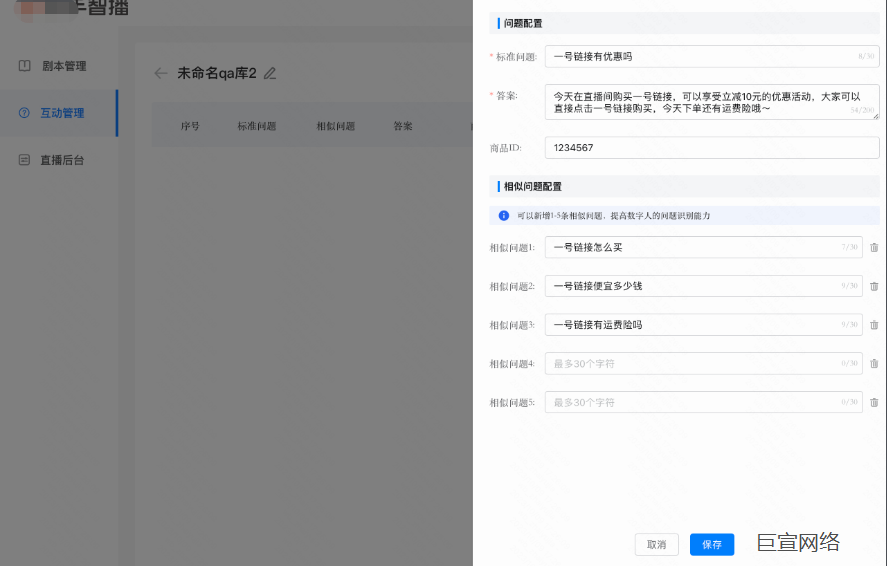Image resolution: width=887 pixels, height=566 pixels.
Task: Open 互动管理 in the sidebar
Action: click(59, 113)
